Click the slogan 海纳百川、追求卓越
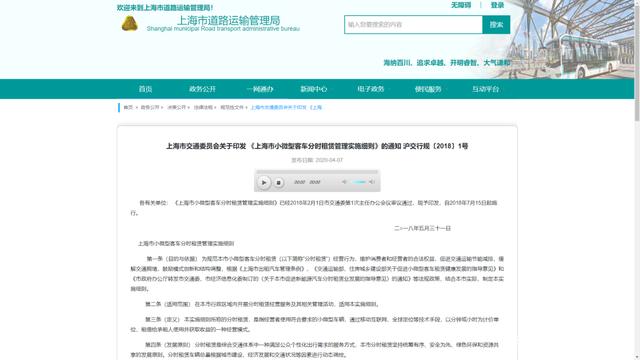The height and width of the screenshot is (360, 640). click(447, 63)
